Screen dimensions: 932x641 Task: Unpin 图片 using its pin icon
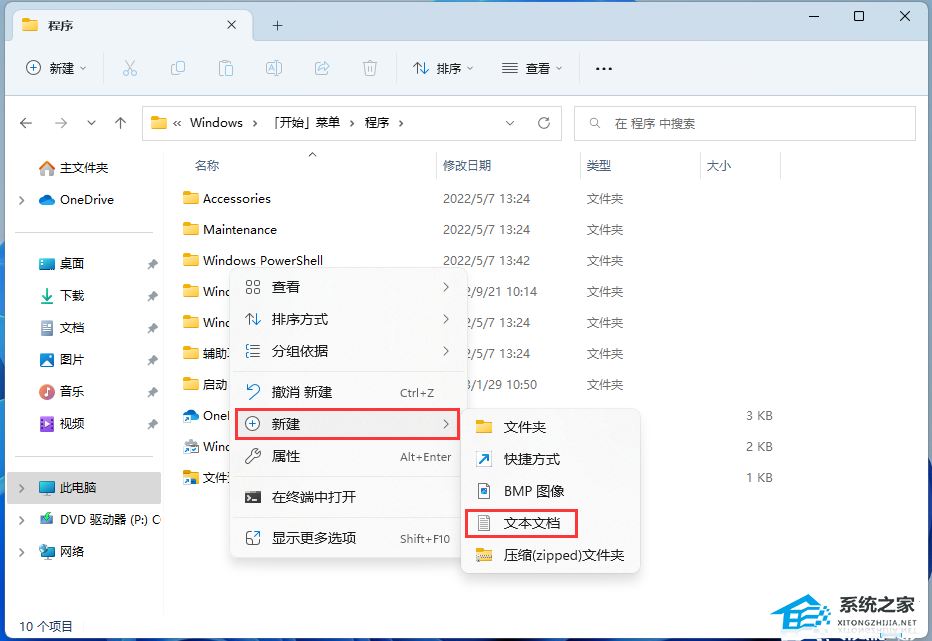tap(153, 360)
